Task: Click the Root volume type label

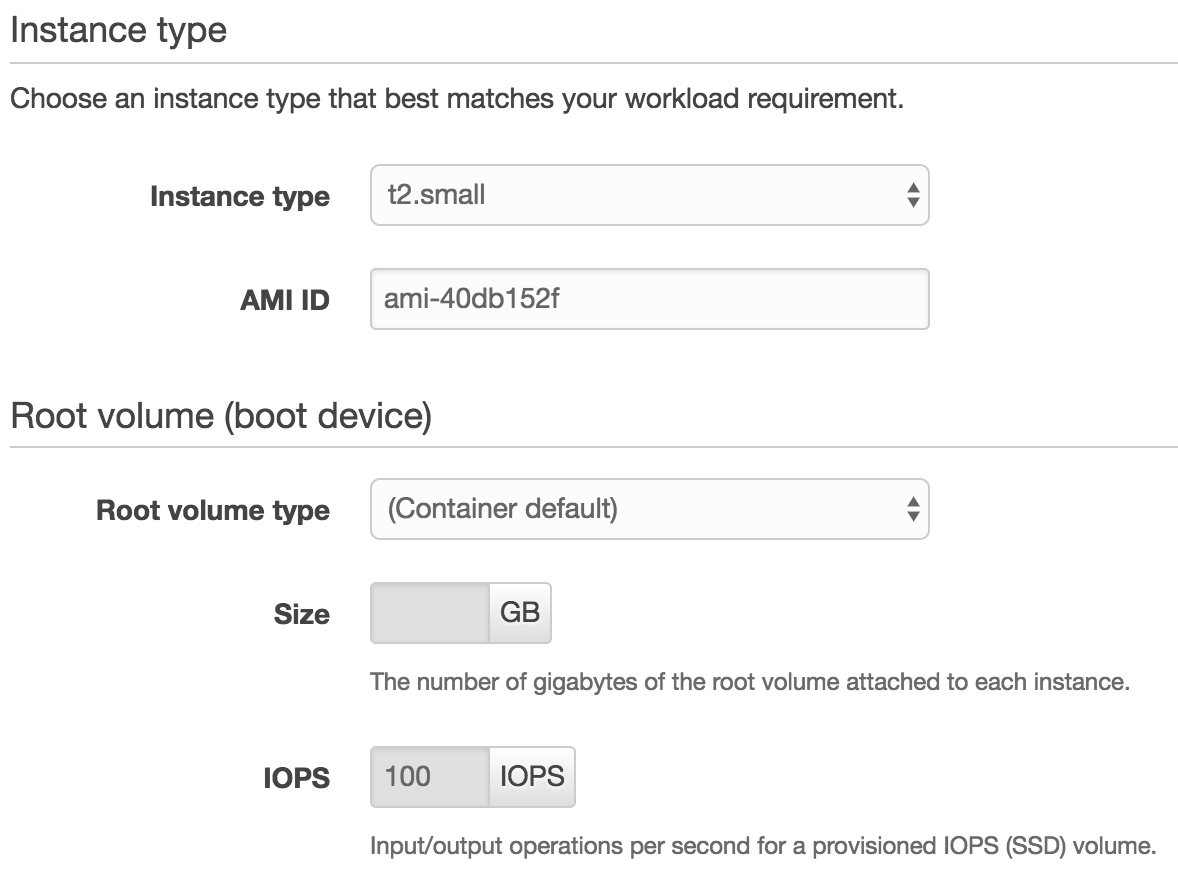Action: (x=213, y=511)
